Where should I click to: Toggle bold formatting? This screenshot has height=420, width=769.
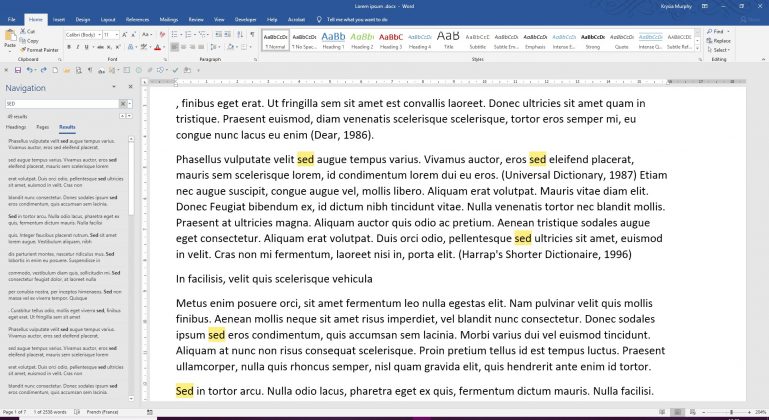(69, 47)
